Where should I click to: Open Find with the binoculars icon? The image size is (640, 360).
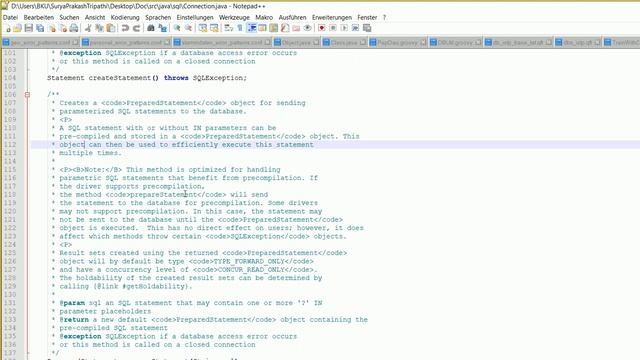(151, 28)
